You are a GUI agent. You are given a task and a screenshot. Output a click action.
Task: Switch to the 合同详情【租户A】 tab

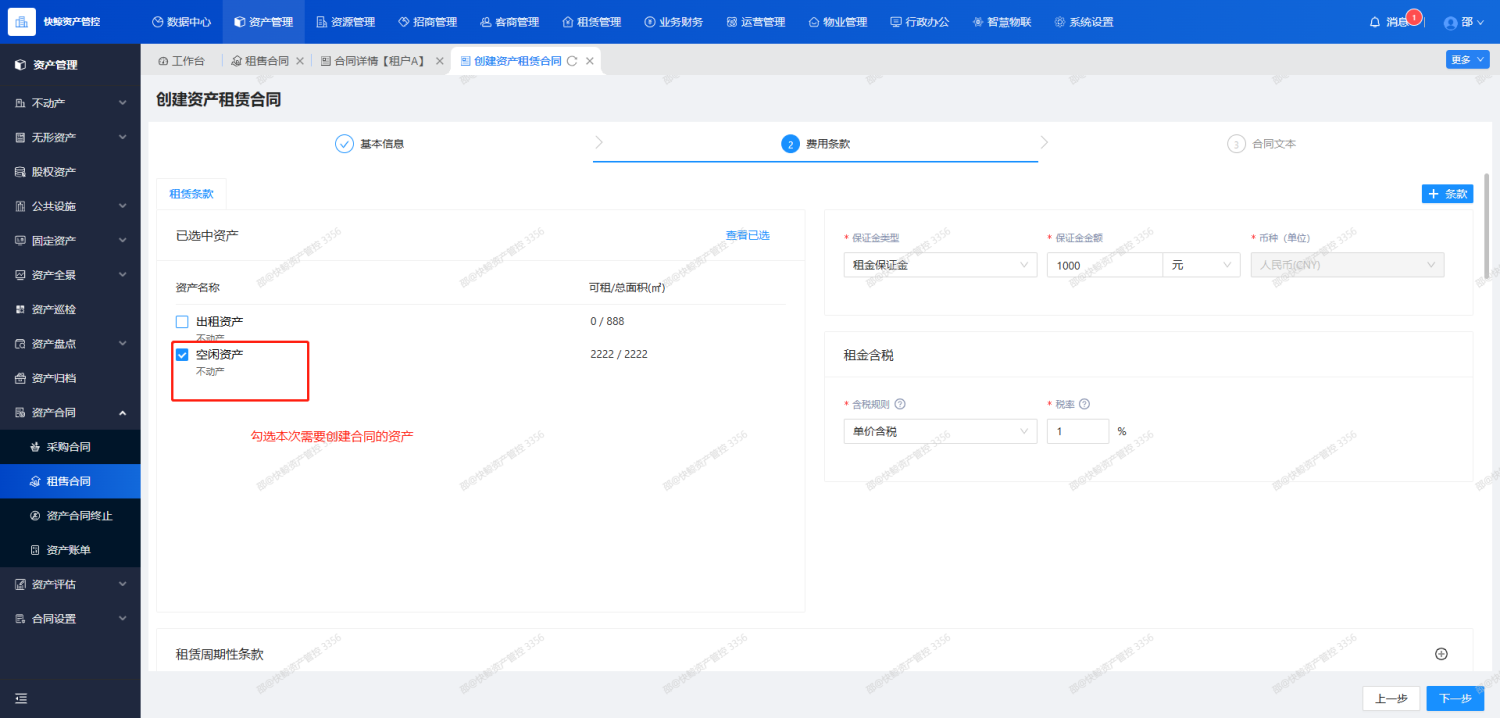[x=372, y=61]
